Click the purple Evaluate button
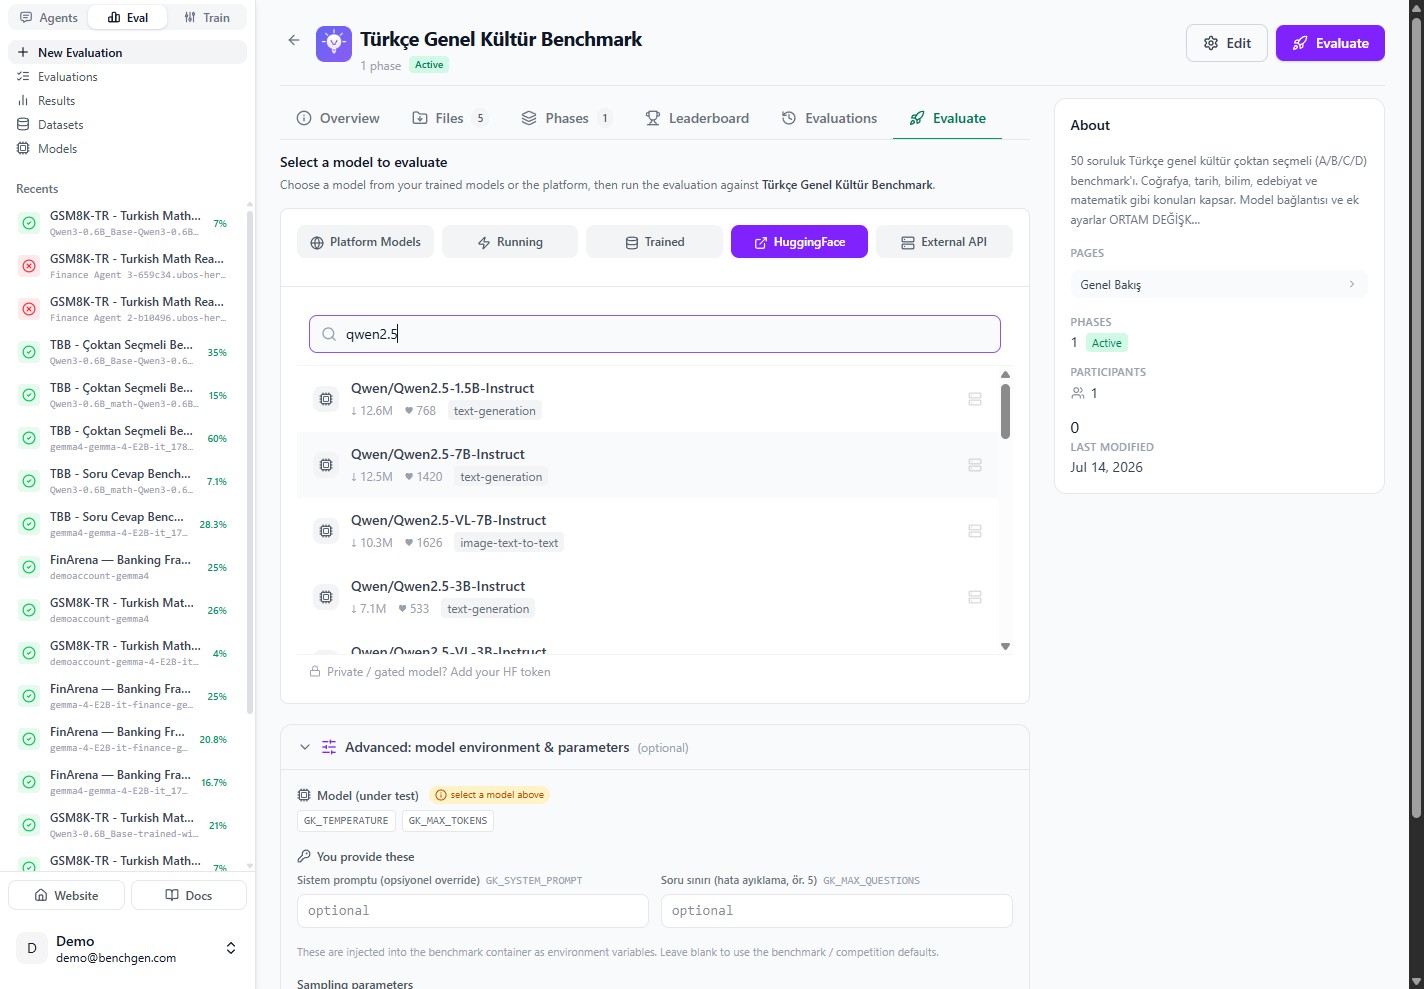 (x=1330, y=43)
